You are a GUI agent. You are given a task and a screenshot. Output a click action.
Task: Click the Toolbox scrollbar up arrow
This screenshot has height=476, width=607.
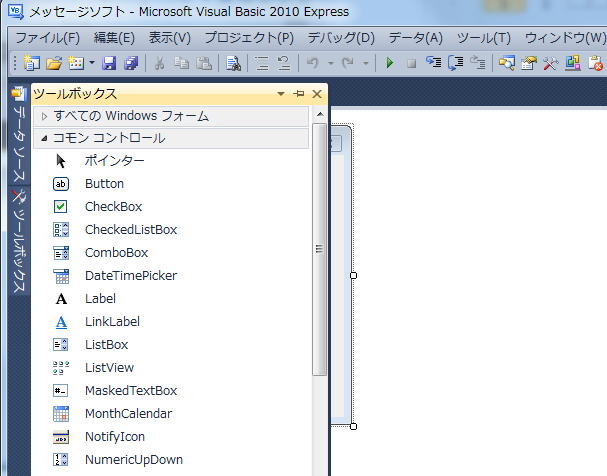[320, 114]
